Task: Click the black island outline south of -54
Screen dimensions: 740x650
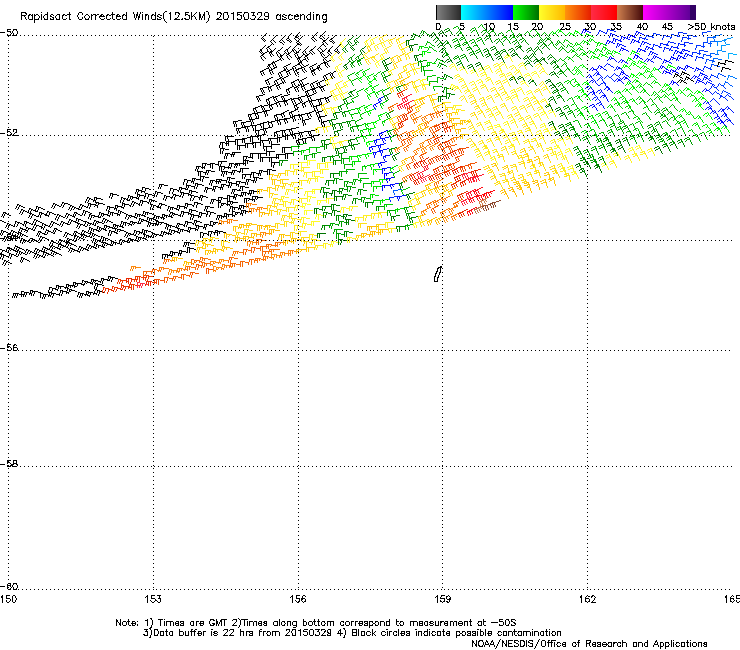Action: tap(438, 274)
